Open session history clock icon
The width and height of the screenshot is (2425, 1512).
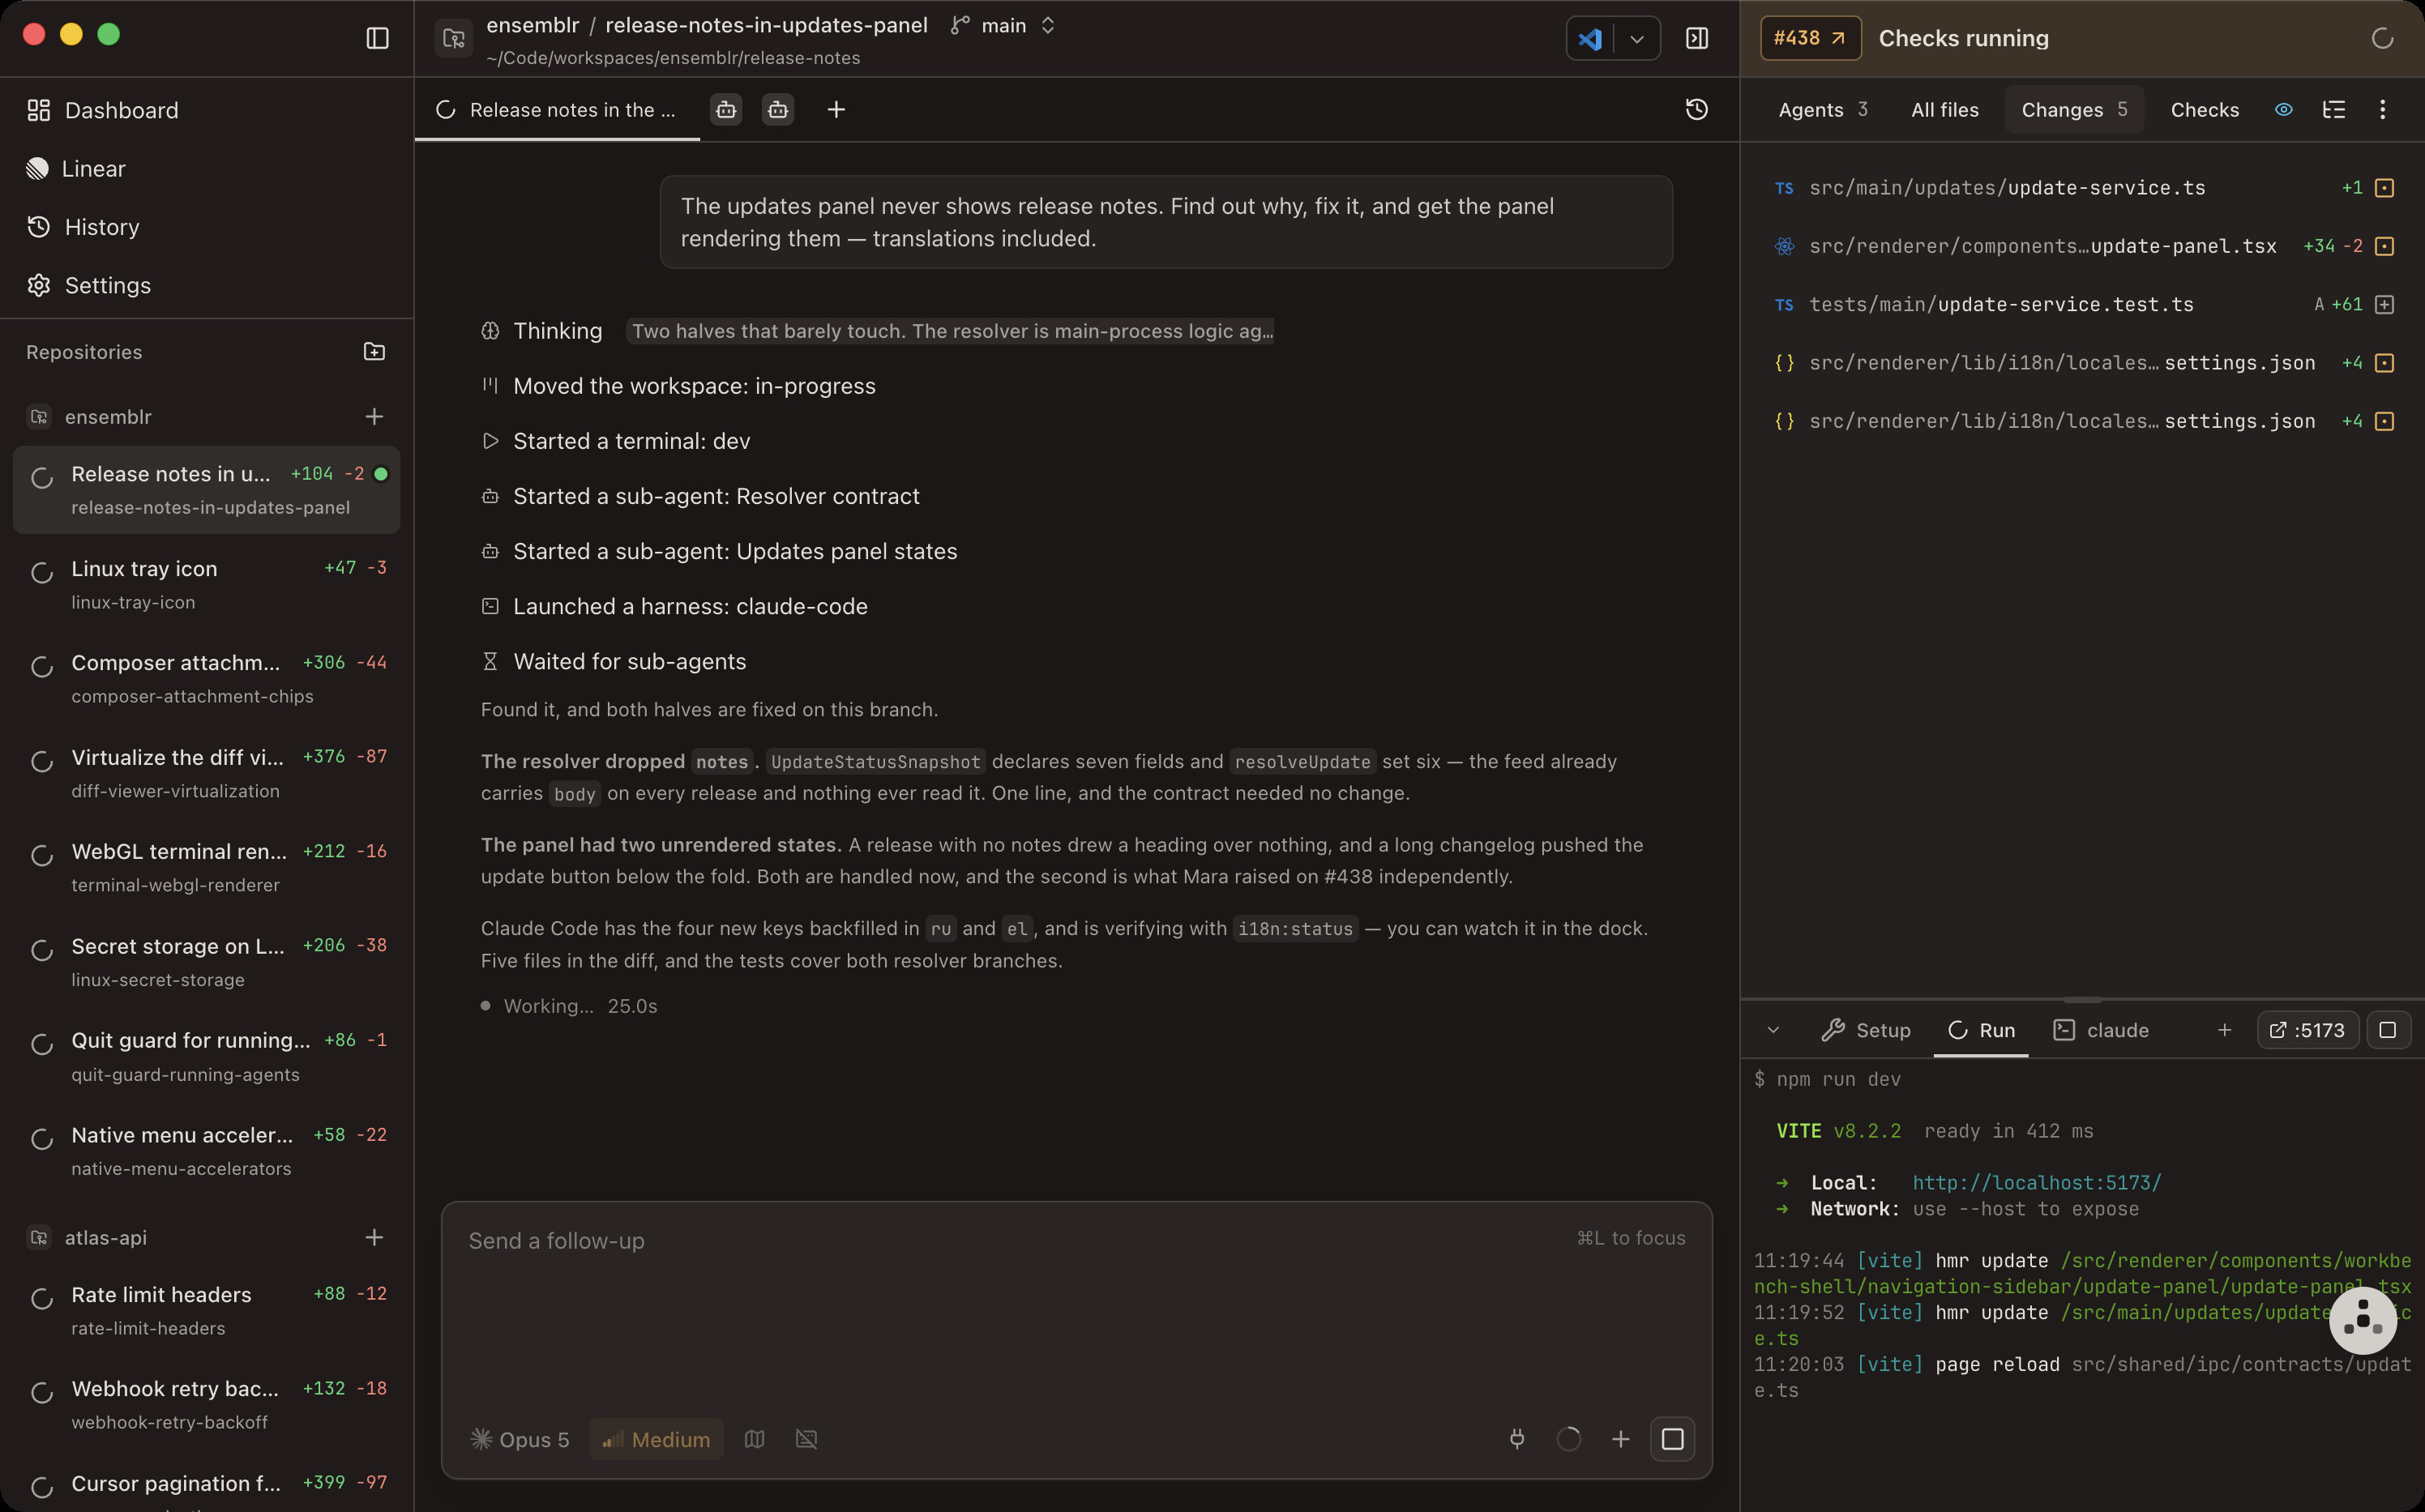click(1697, 110)
